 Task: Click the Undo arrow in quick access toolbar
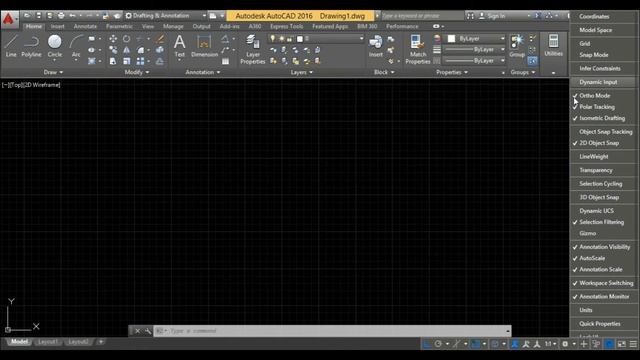click(72, 16)
